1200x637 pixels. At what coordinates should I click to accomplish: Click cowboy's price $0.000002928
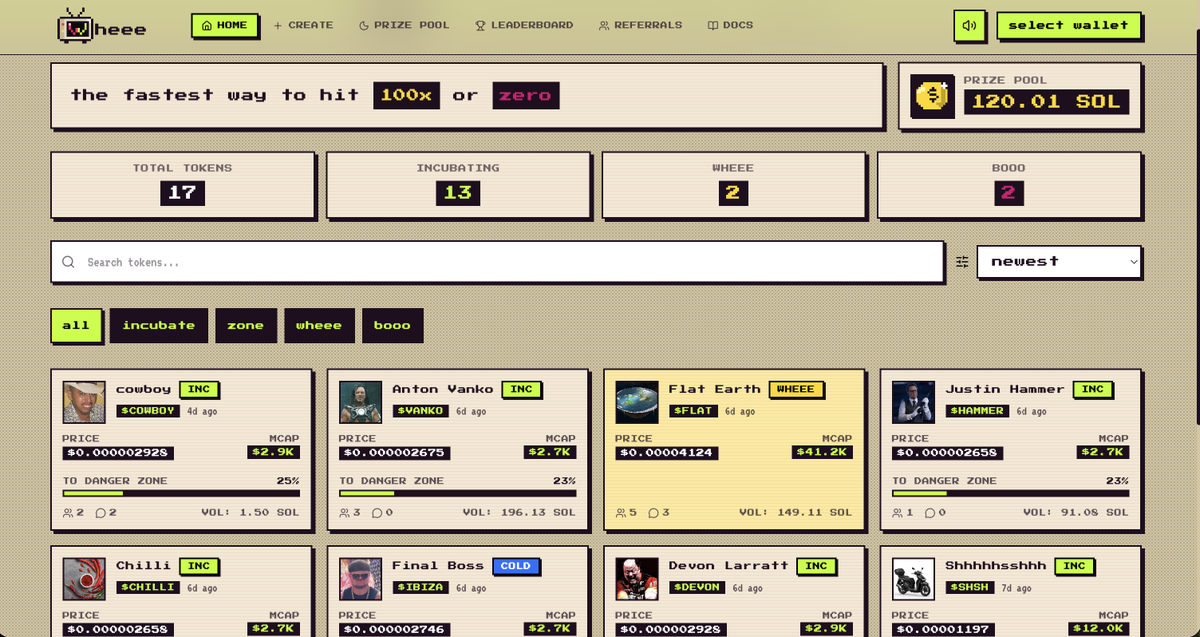pos(117,453)
